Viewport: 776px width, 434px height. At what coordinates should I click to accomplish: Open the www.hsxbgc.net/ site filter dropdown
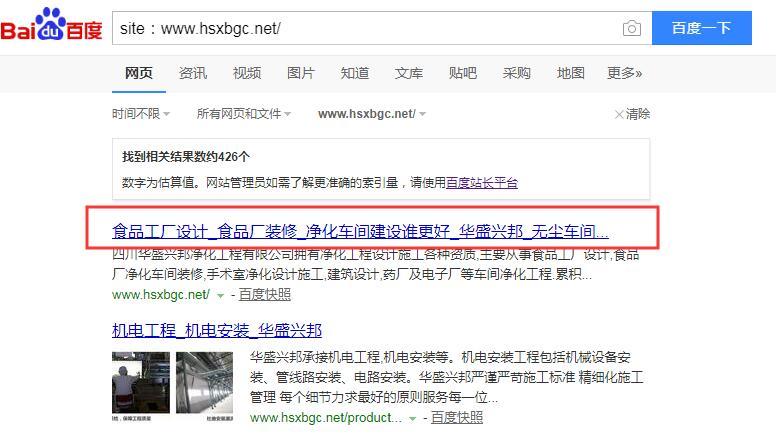pos(372,114)
